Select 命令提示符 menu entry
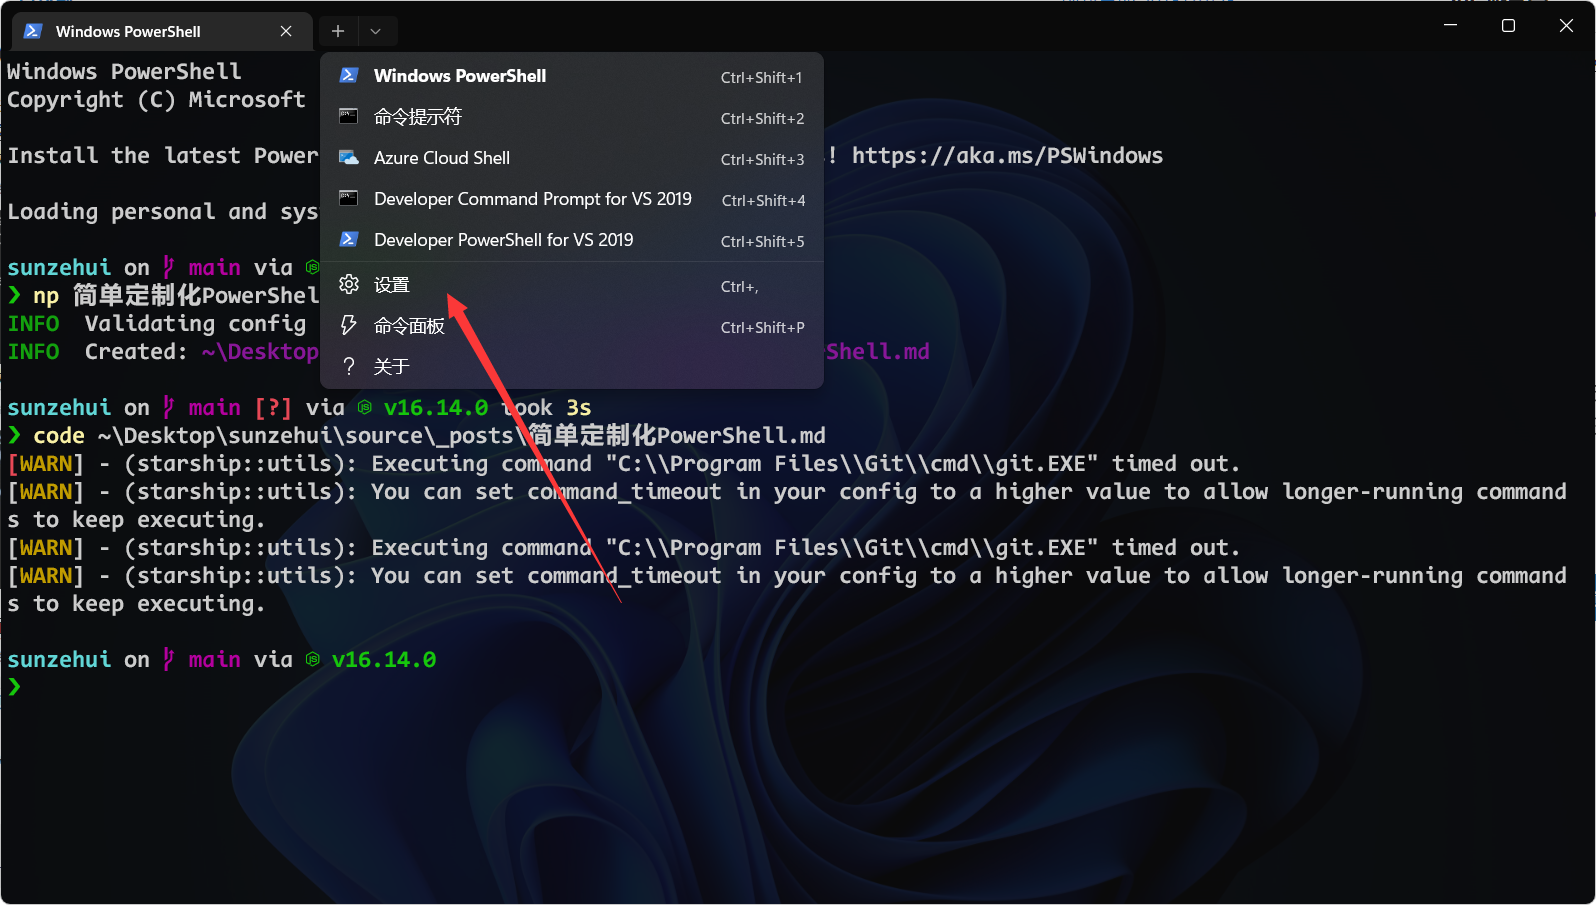This screenshot has height=905, width=1596. coord(571,117)
